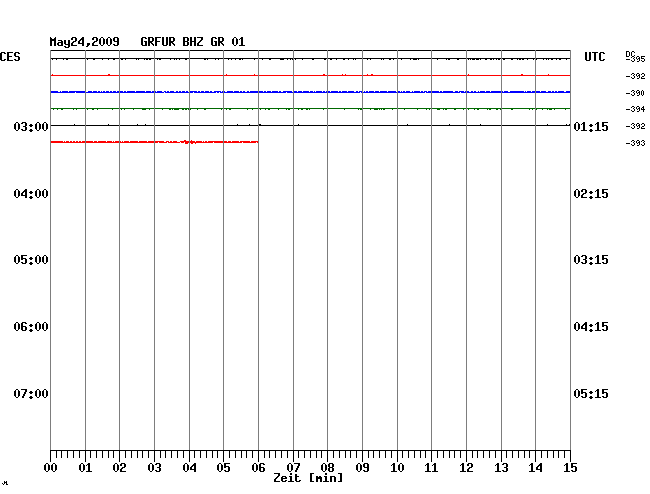Click minute tick label 08
650x494 pixels.
[x=327, y=468]
